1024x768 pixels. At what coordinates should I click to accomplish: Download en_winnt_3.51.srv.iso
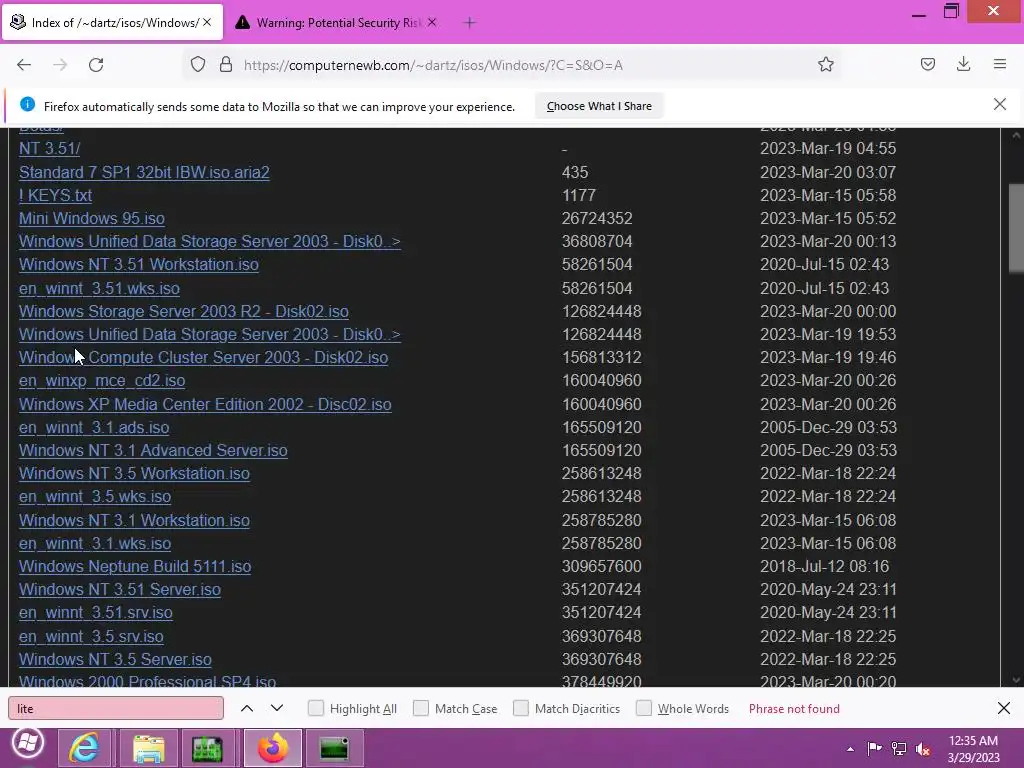click(95, 613)
